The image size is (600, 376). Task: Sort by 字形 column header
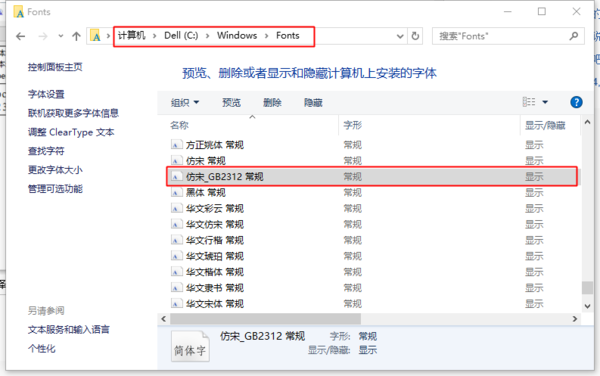pos(352,125)
